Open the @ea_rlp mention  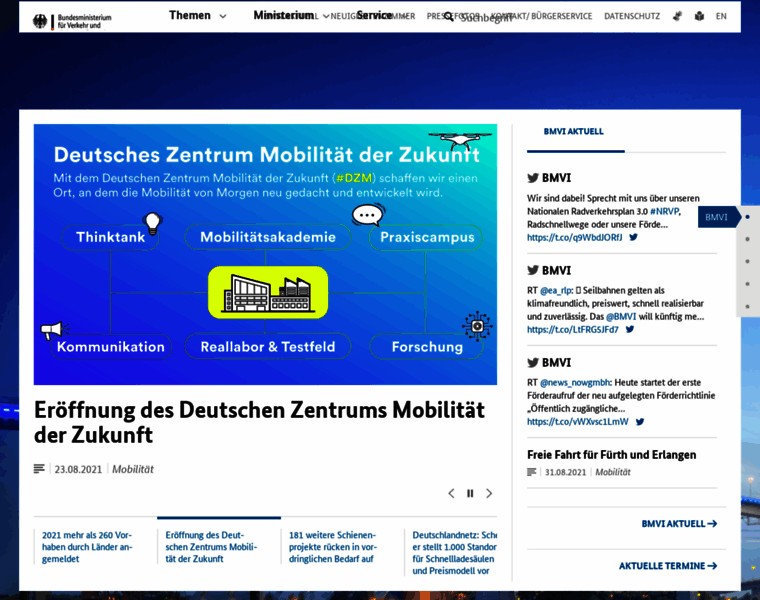tap(555, 290)
